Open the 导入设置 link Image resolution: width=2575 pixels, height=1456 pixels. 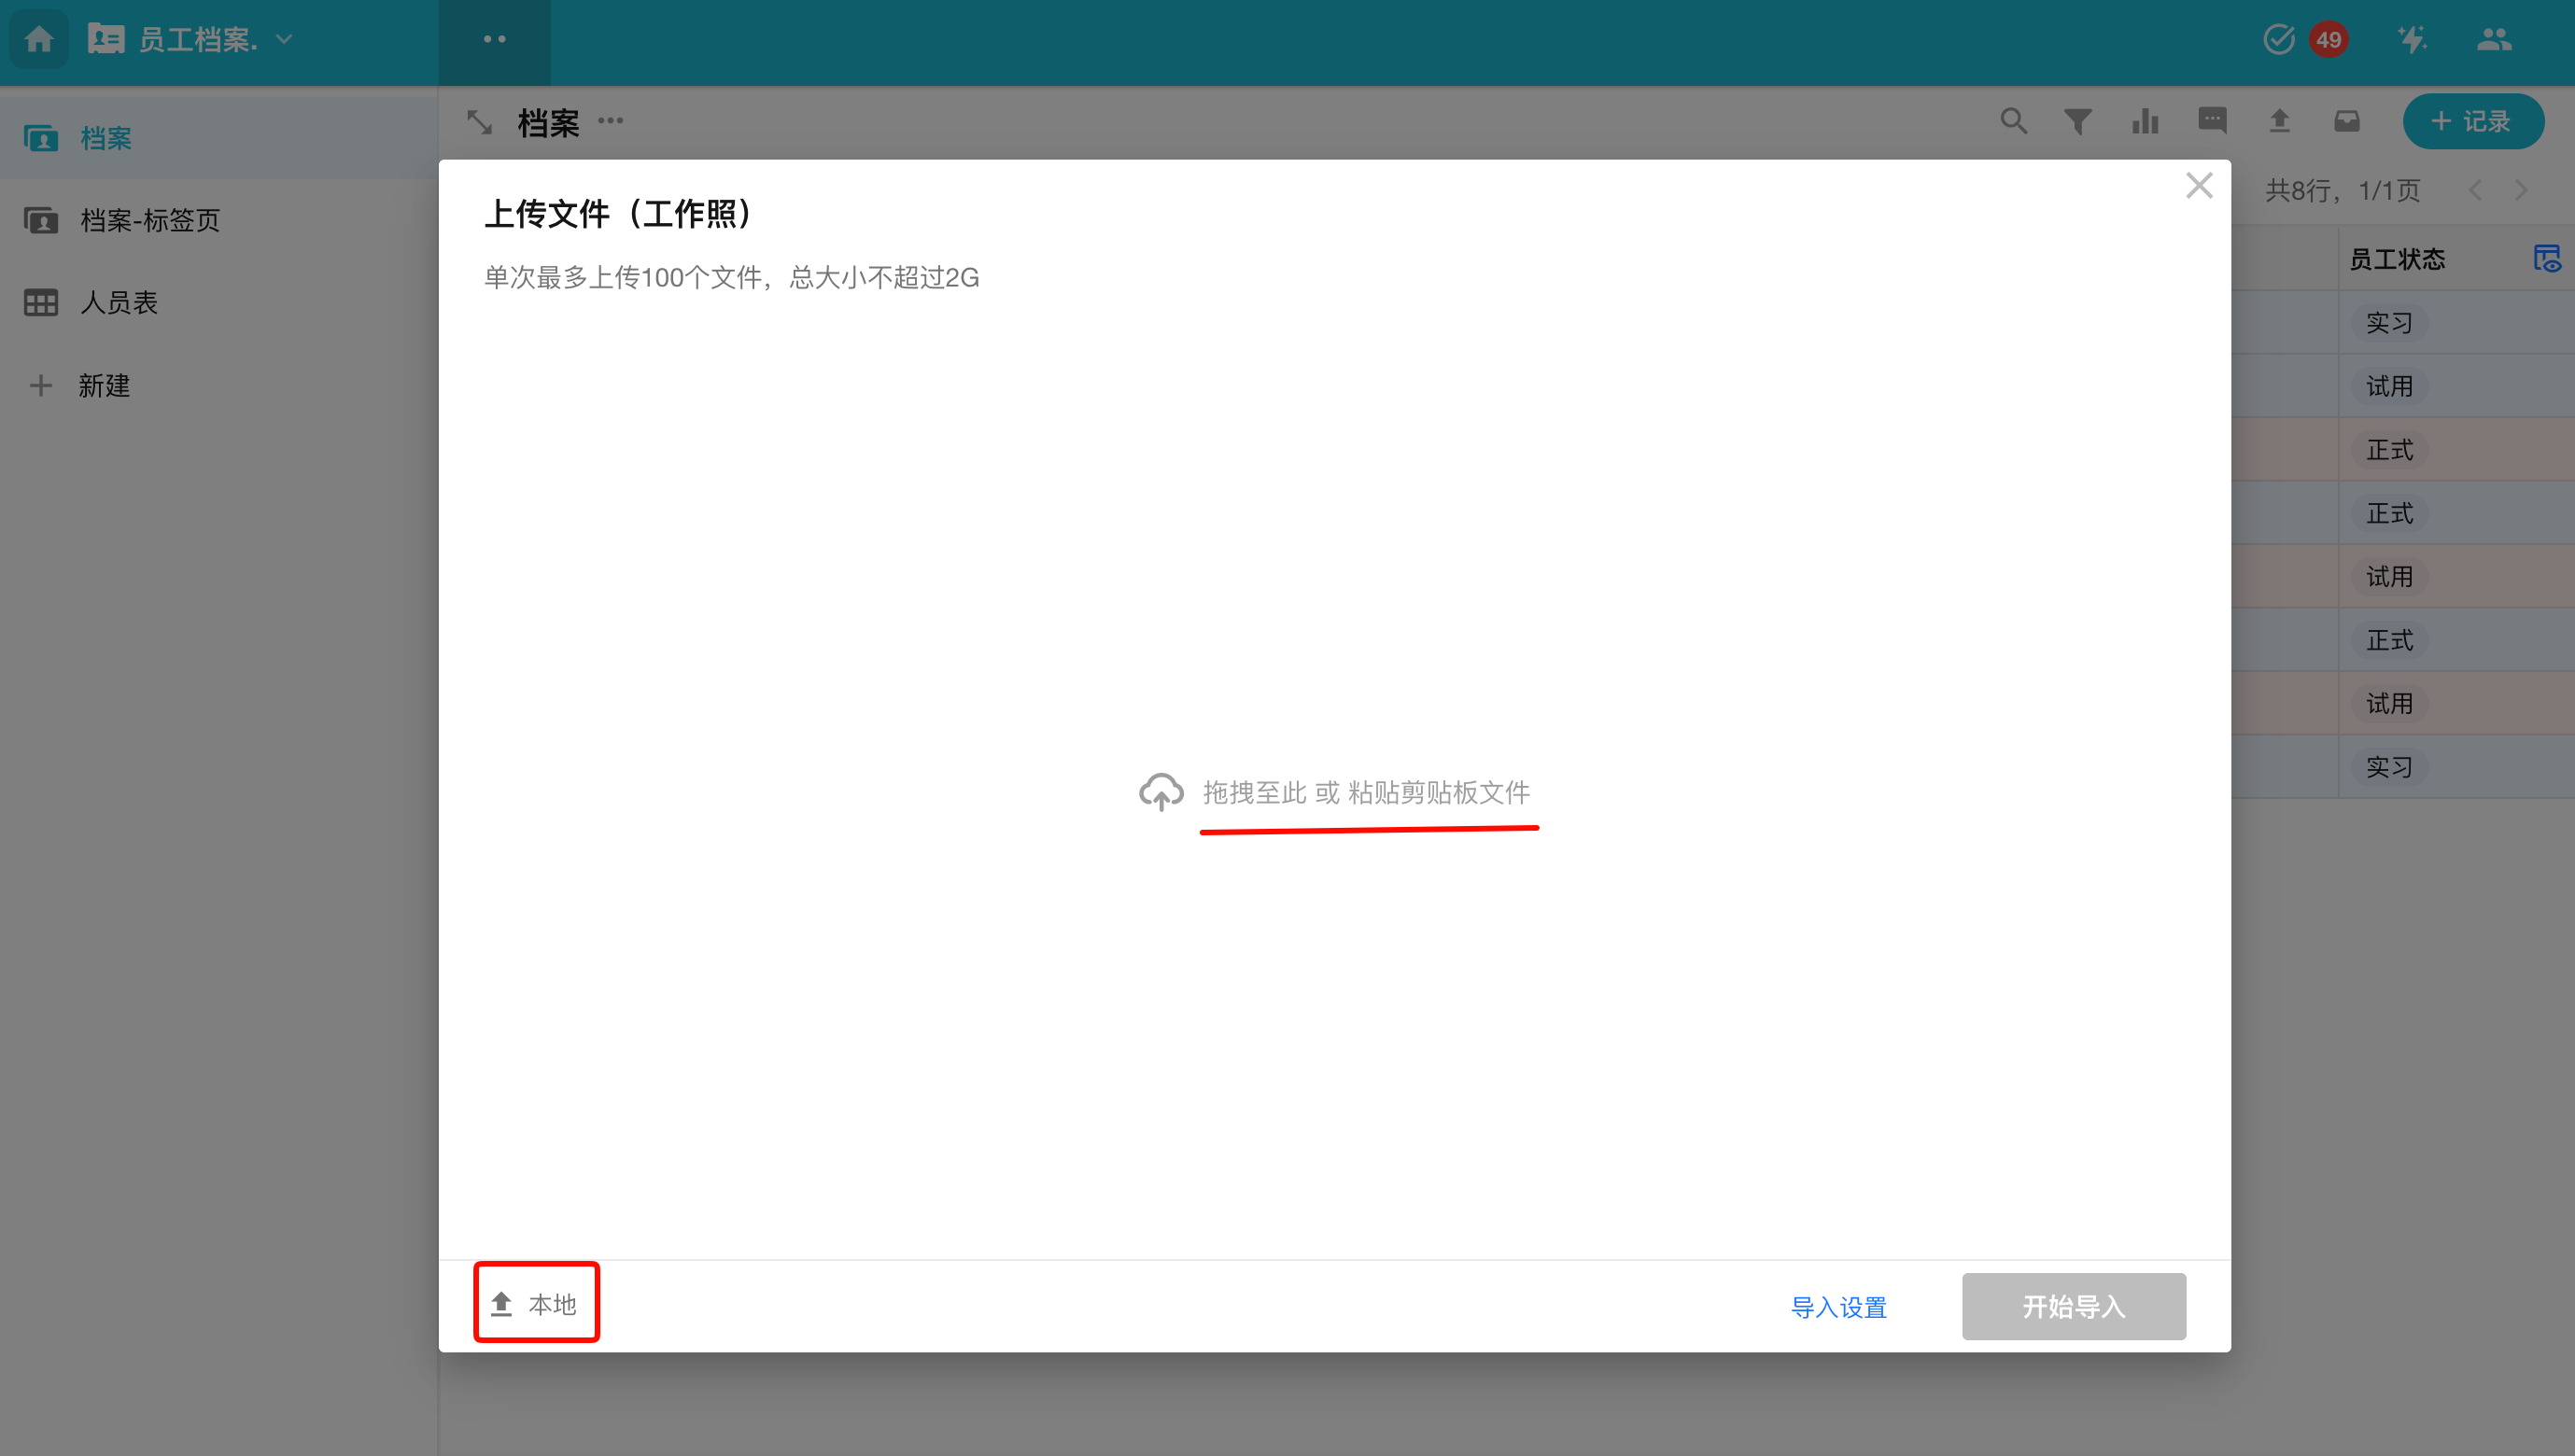coord(1838,1307)
